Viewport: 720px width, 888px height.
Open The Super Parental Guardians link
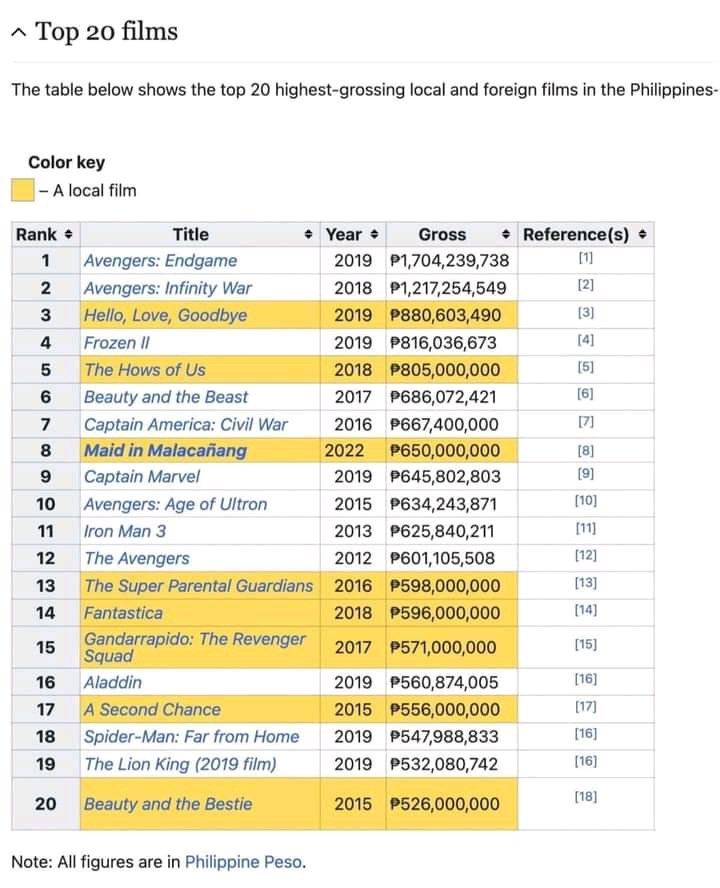point(198,586)
